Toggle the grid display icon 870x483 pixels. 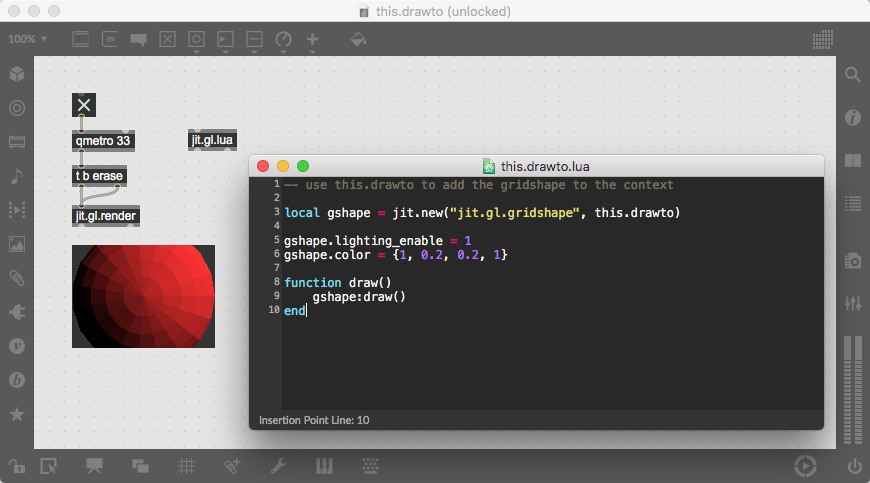coord(186,466)
